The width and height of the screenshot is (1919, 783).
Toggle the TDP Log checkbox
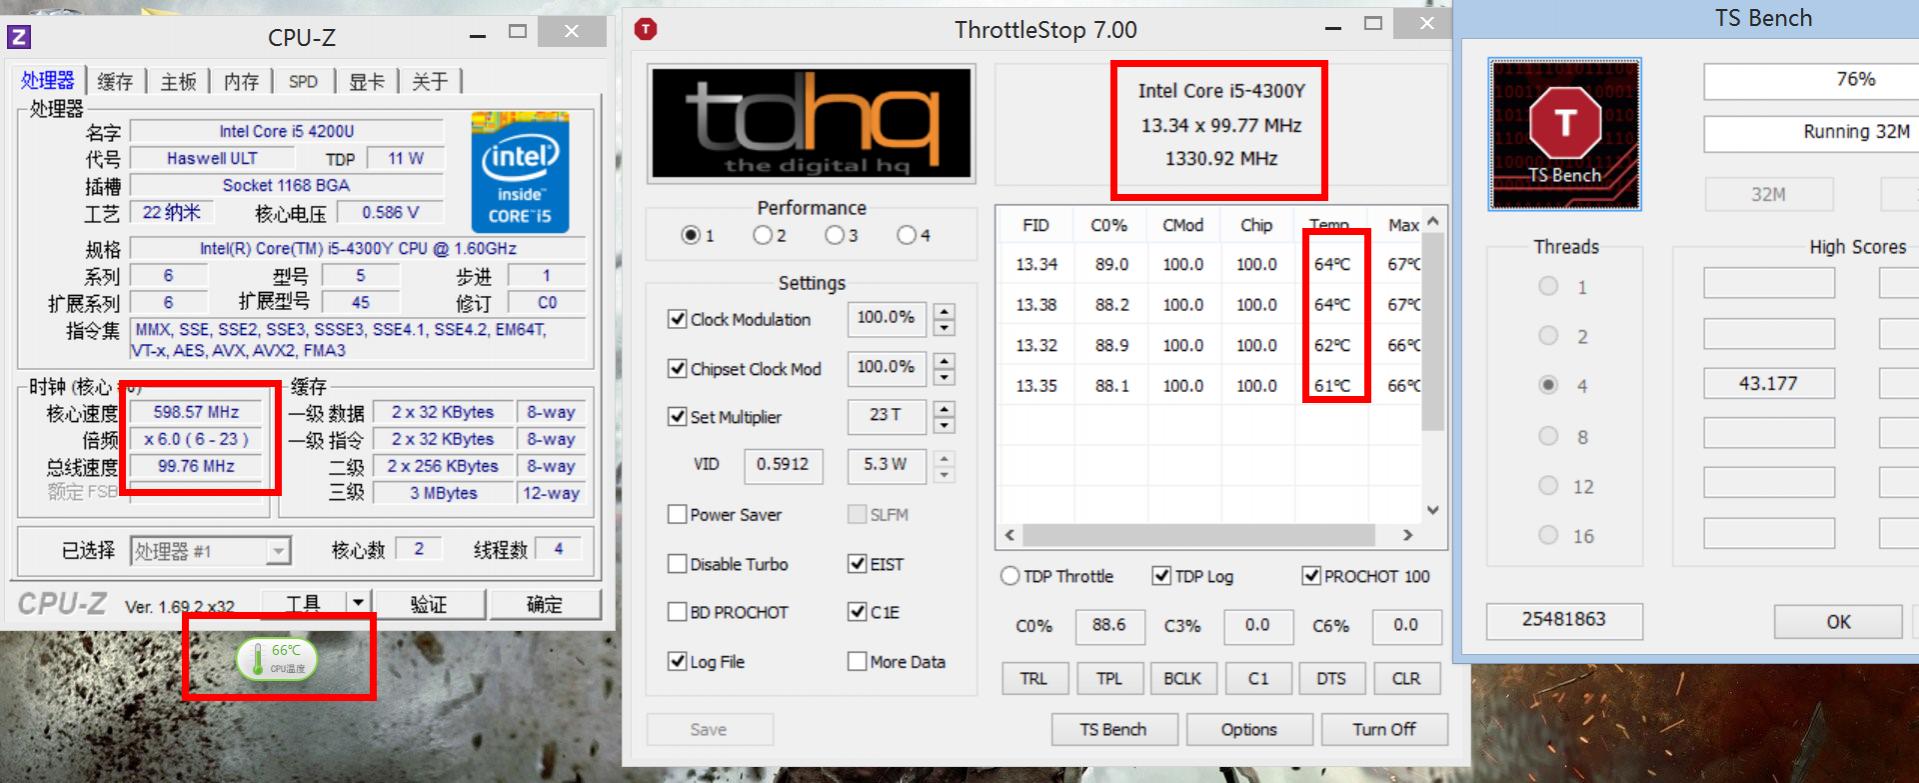(1161, 576)
